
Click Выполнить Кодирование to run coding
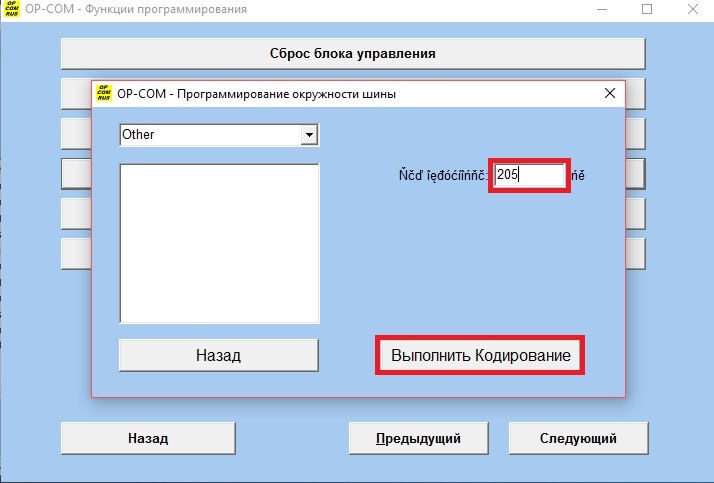point(480,355)
